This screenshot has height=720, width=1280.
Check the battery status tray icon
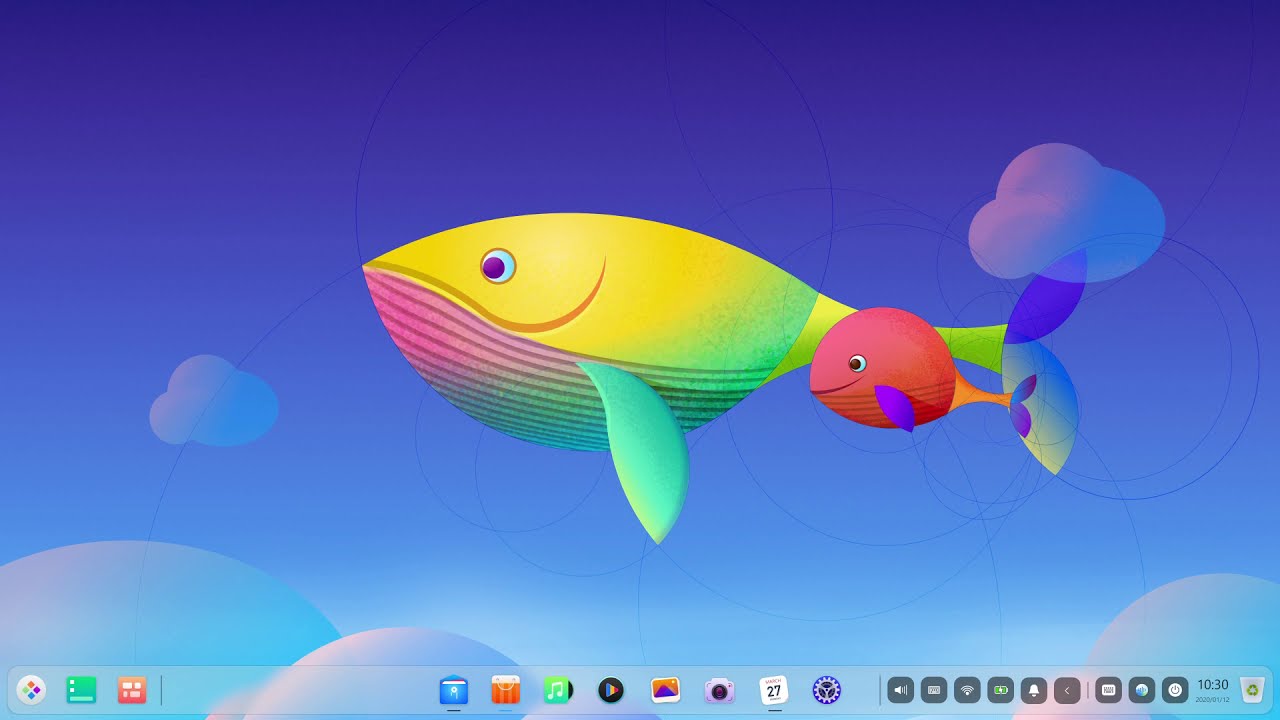pyautogui.click(x=1000, y=690)
